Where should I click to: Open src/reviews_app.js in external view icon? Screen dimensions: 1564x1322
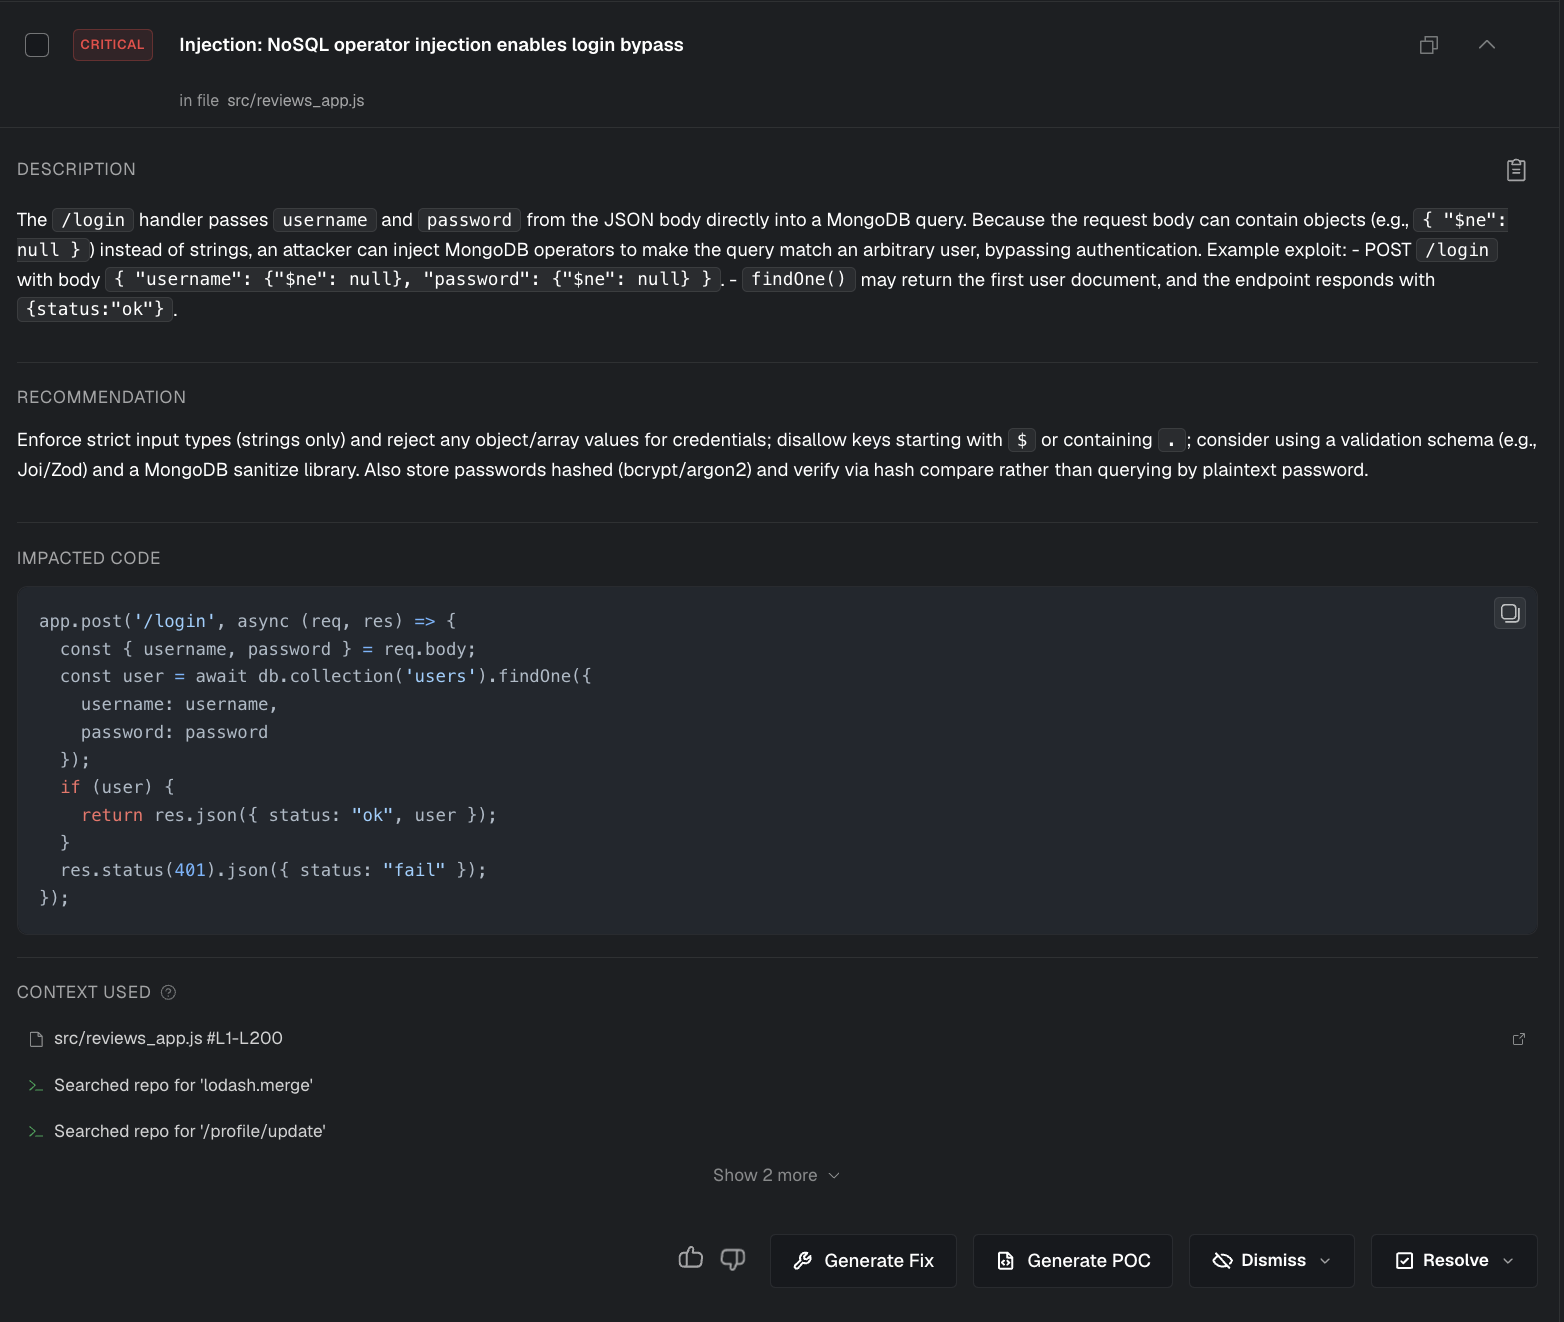coord(1519,1039)
